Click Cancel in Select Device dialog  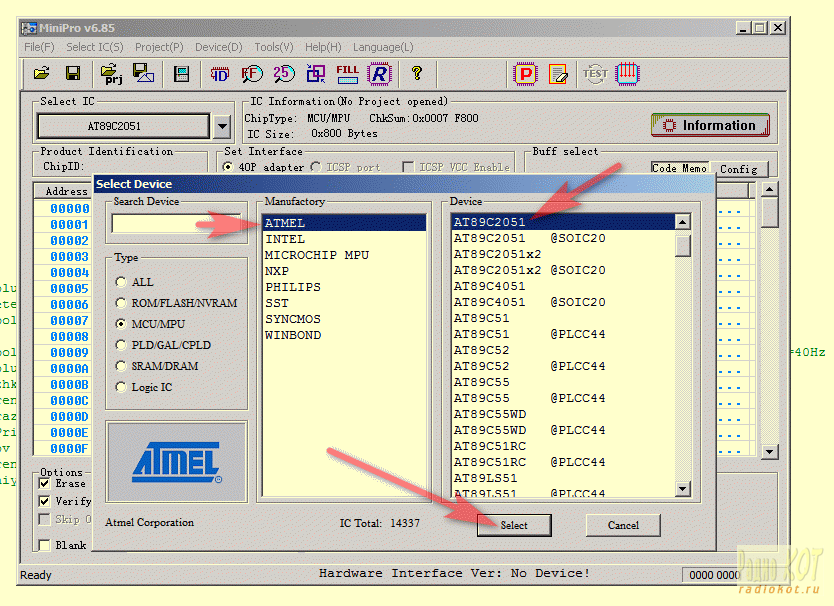tap(623, 525)
